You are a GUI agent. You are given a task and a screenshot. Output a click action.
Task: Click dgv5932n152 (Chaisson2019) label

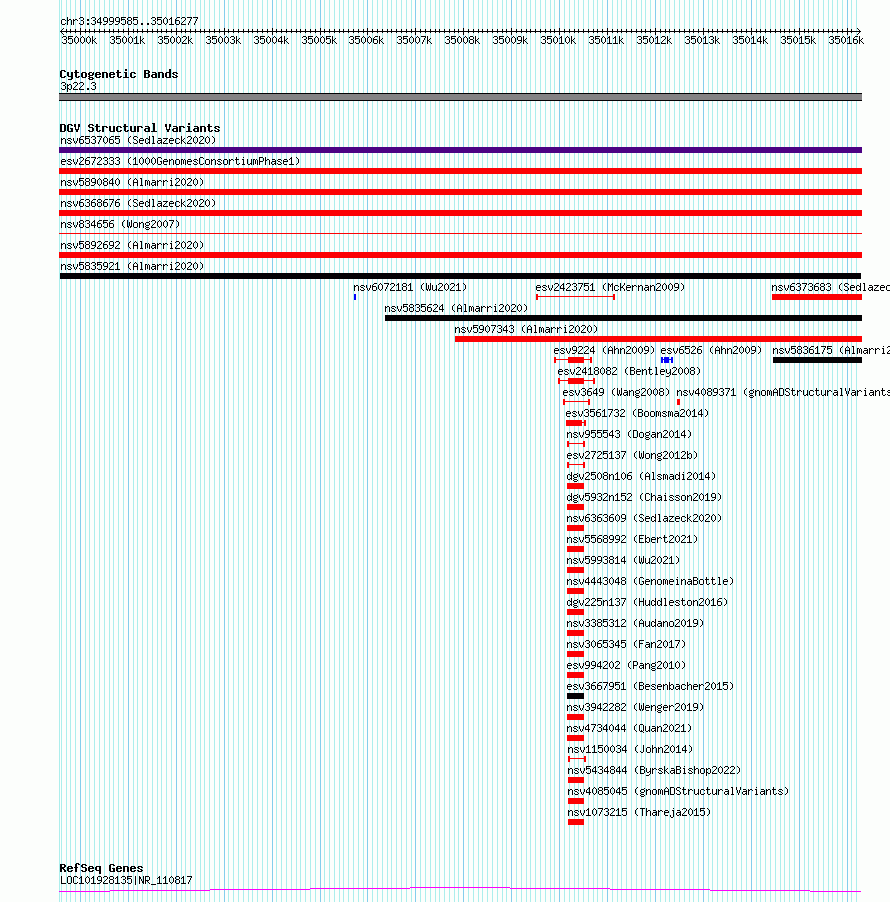click(644, 498)
